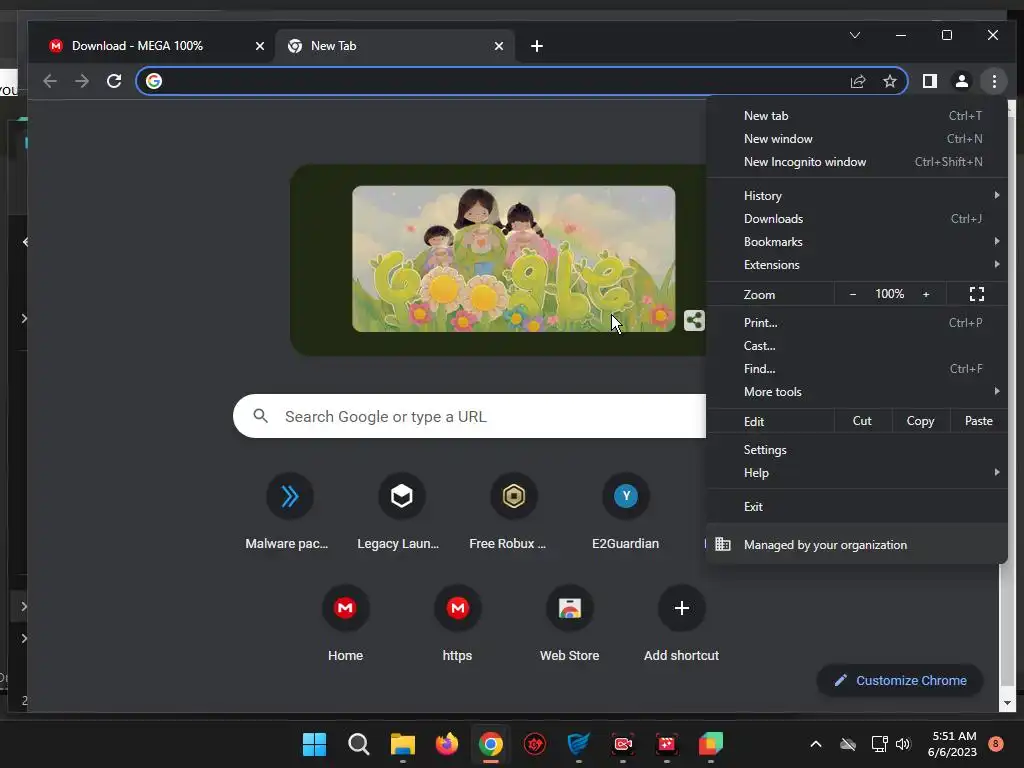Decrease zoom with minus button
Viewport: 1024px width, 768px height.
[x=852, y=294]
